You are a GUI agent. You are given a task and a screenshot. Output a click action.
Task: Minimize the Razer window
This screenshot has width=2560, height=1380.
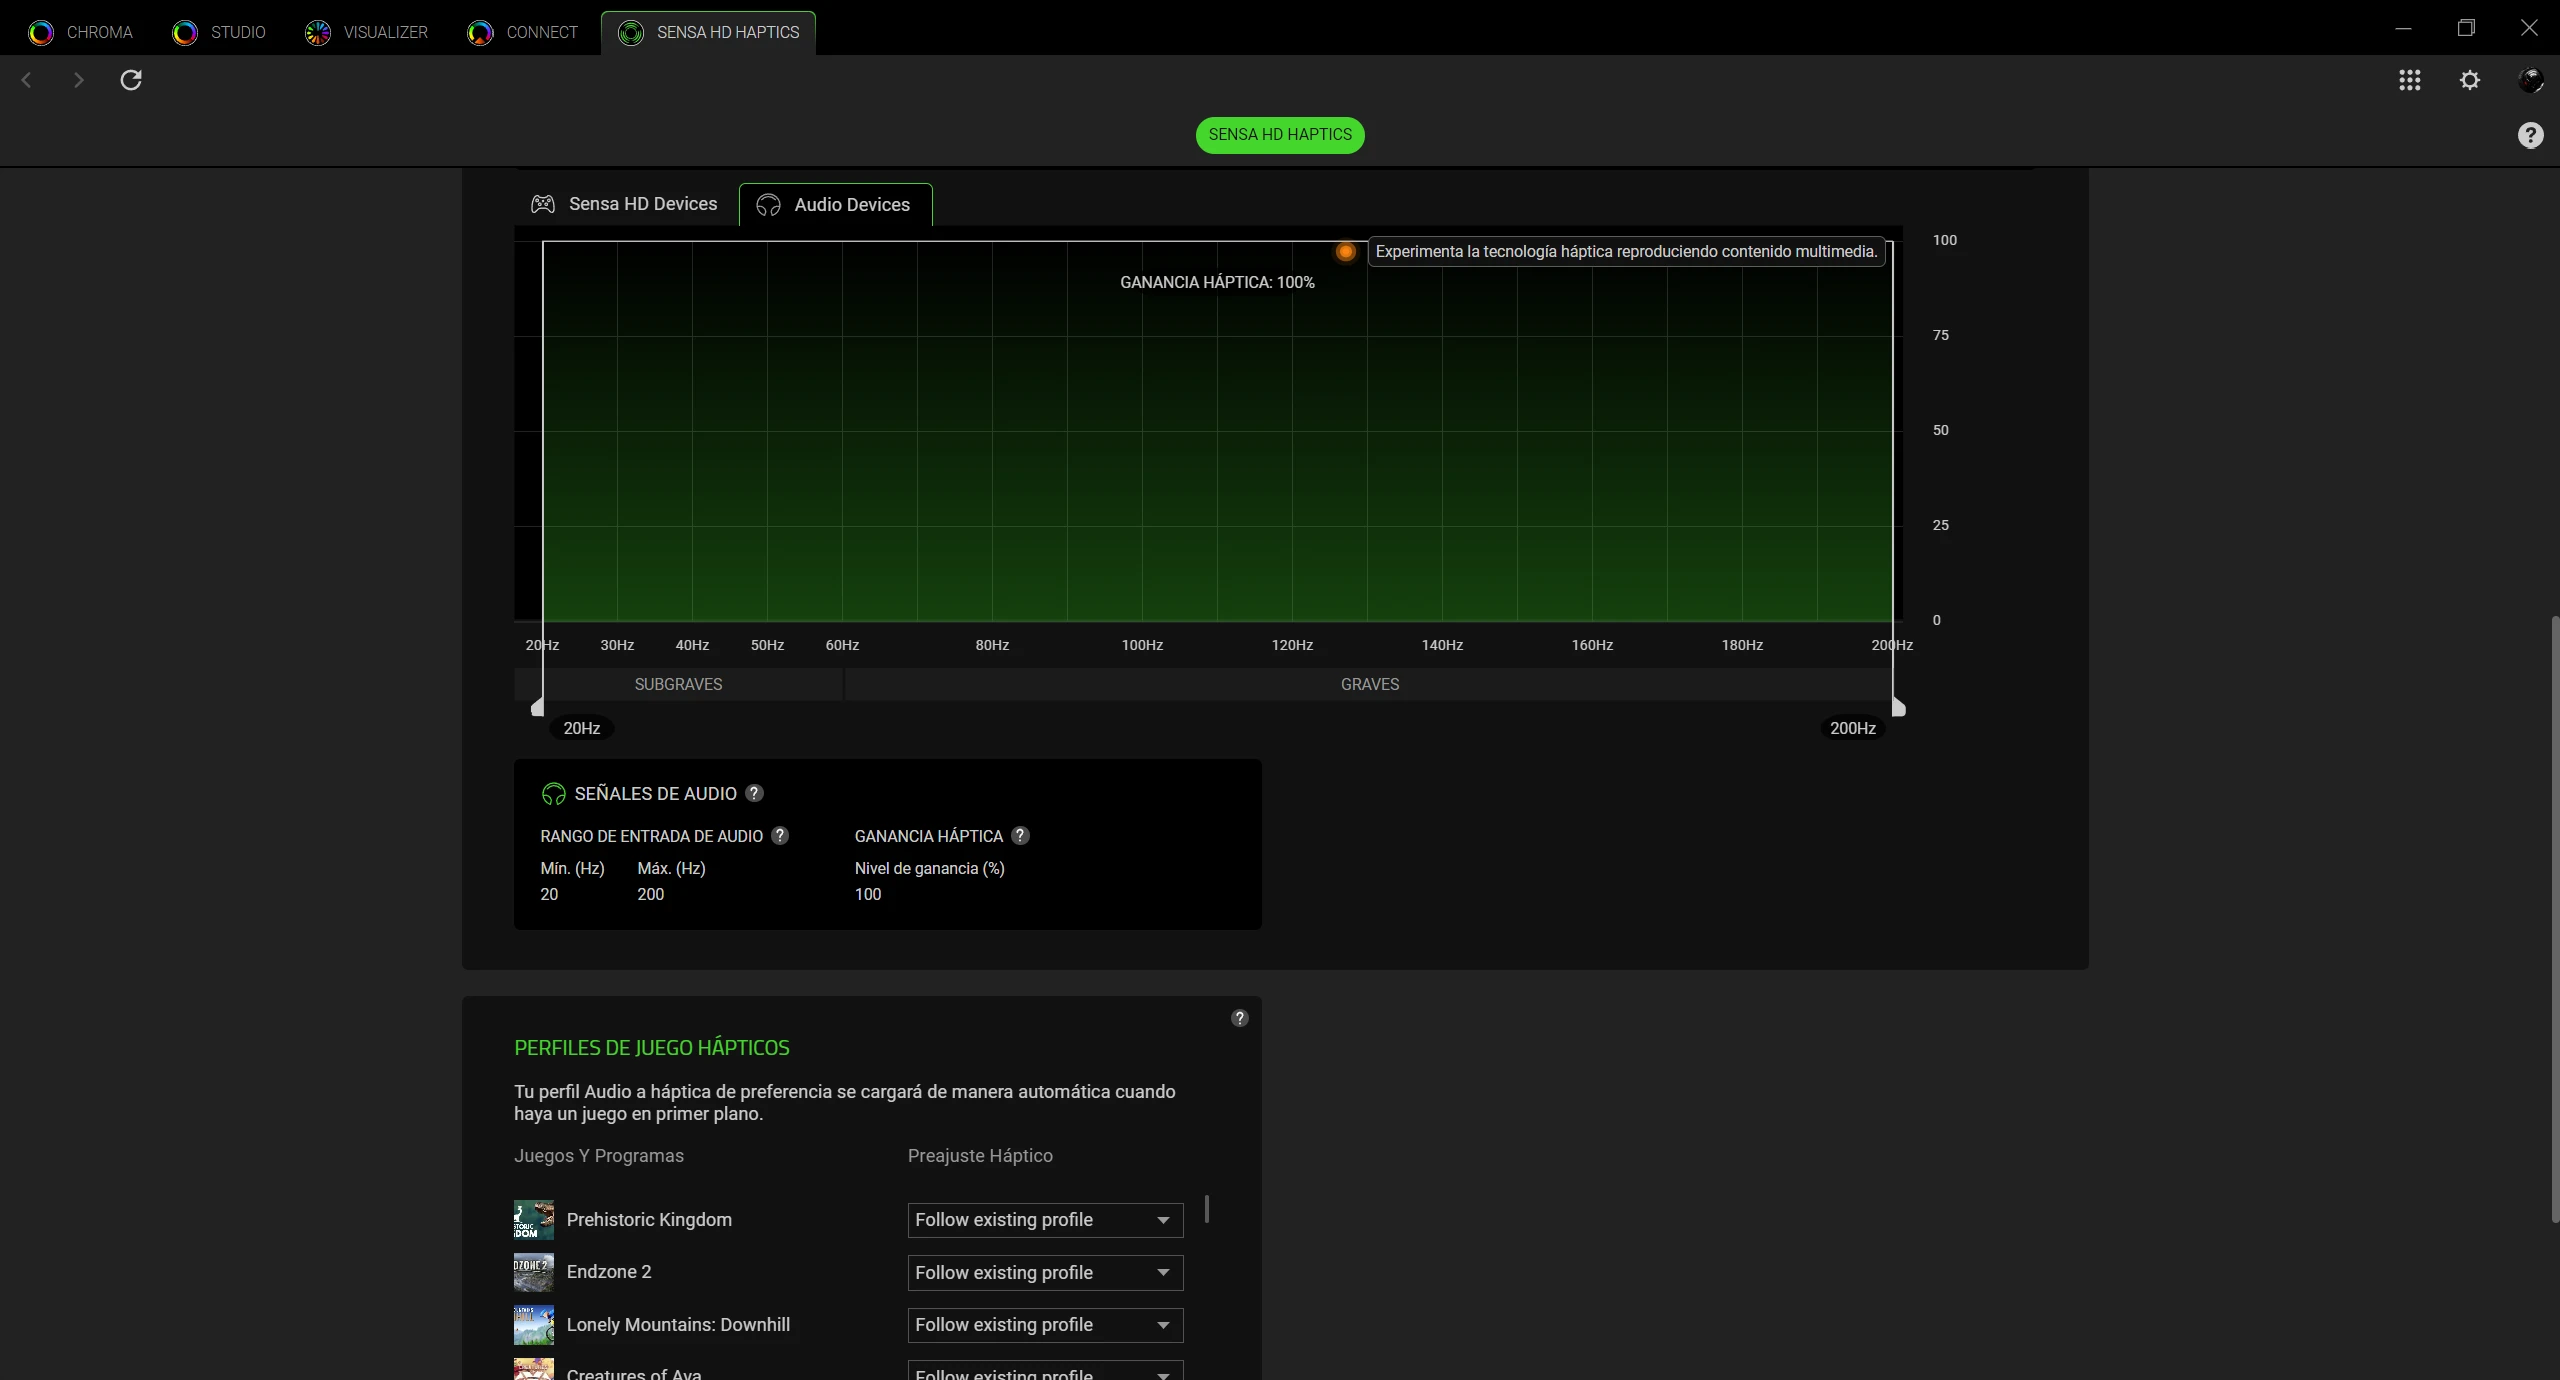(x=2403, y=28)
